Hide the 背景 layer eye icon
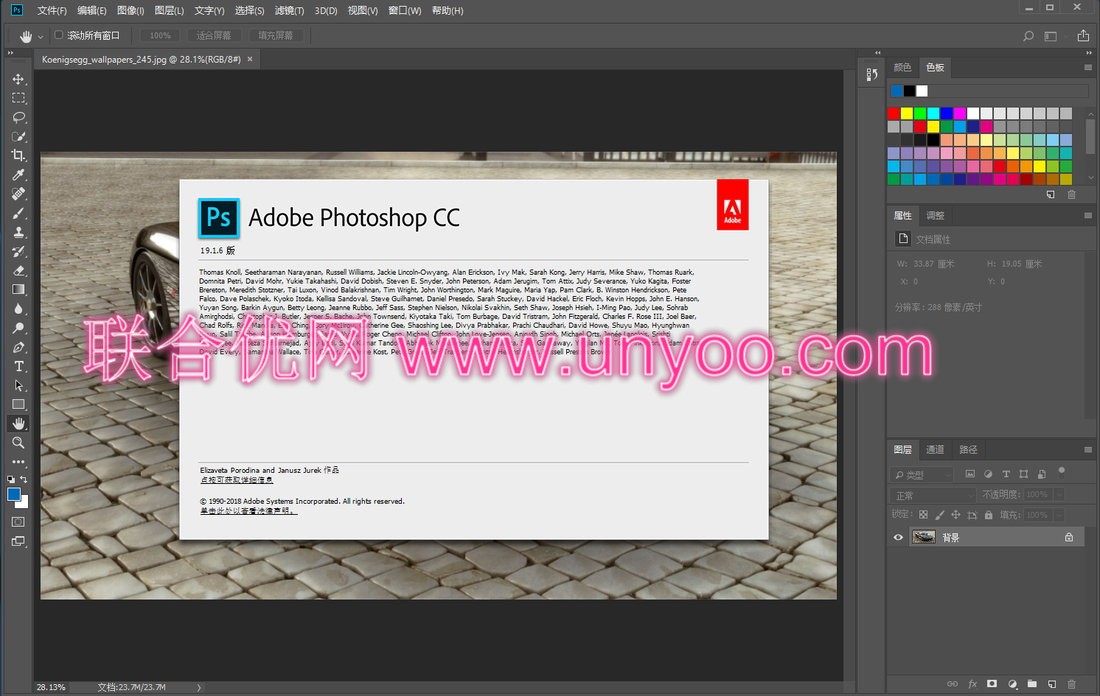Screen dimensions: 1100x696 coord(898,537)
